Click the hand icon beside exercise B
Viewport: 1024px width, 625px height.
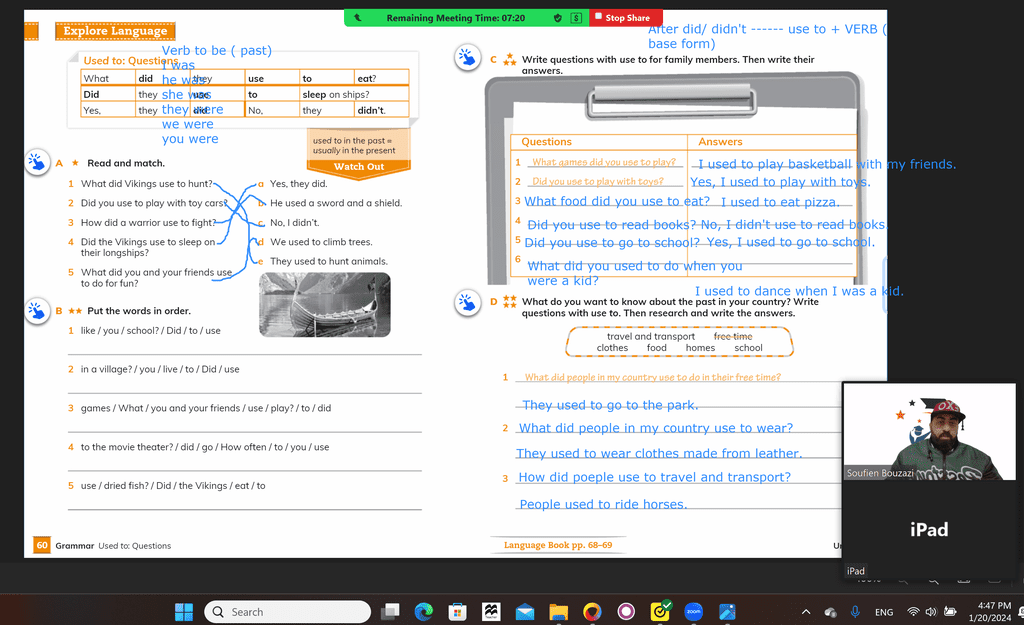pos(37,311)
